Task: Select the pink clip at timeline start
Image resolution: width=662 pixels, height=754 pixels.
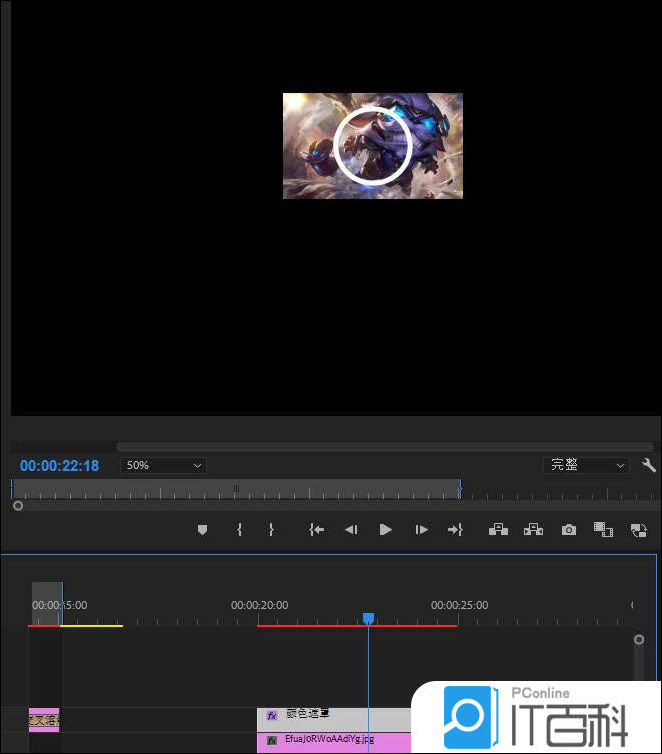Action: coord(44,720)
